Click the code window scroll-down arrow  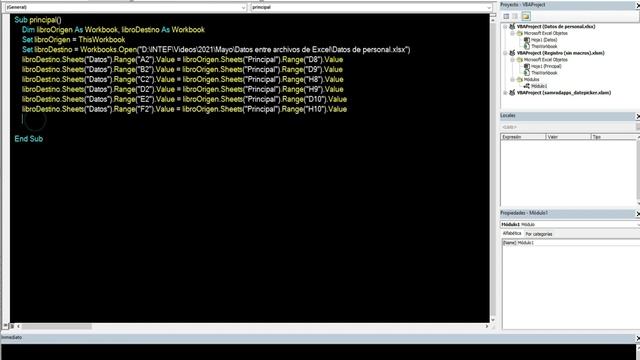click(x=493, y=320)
